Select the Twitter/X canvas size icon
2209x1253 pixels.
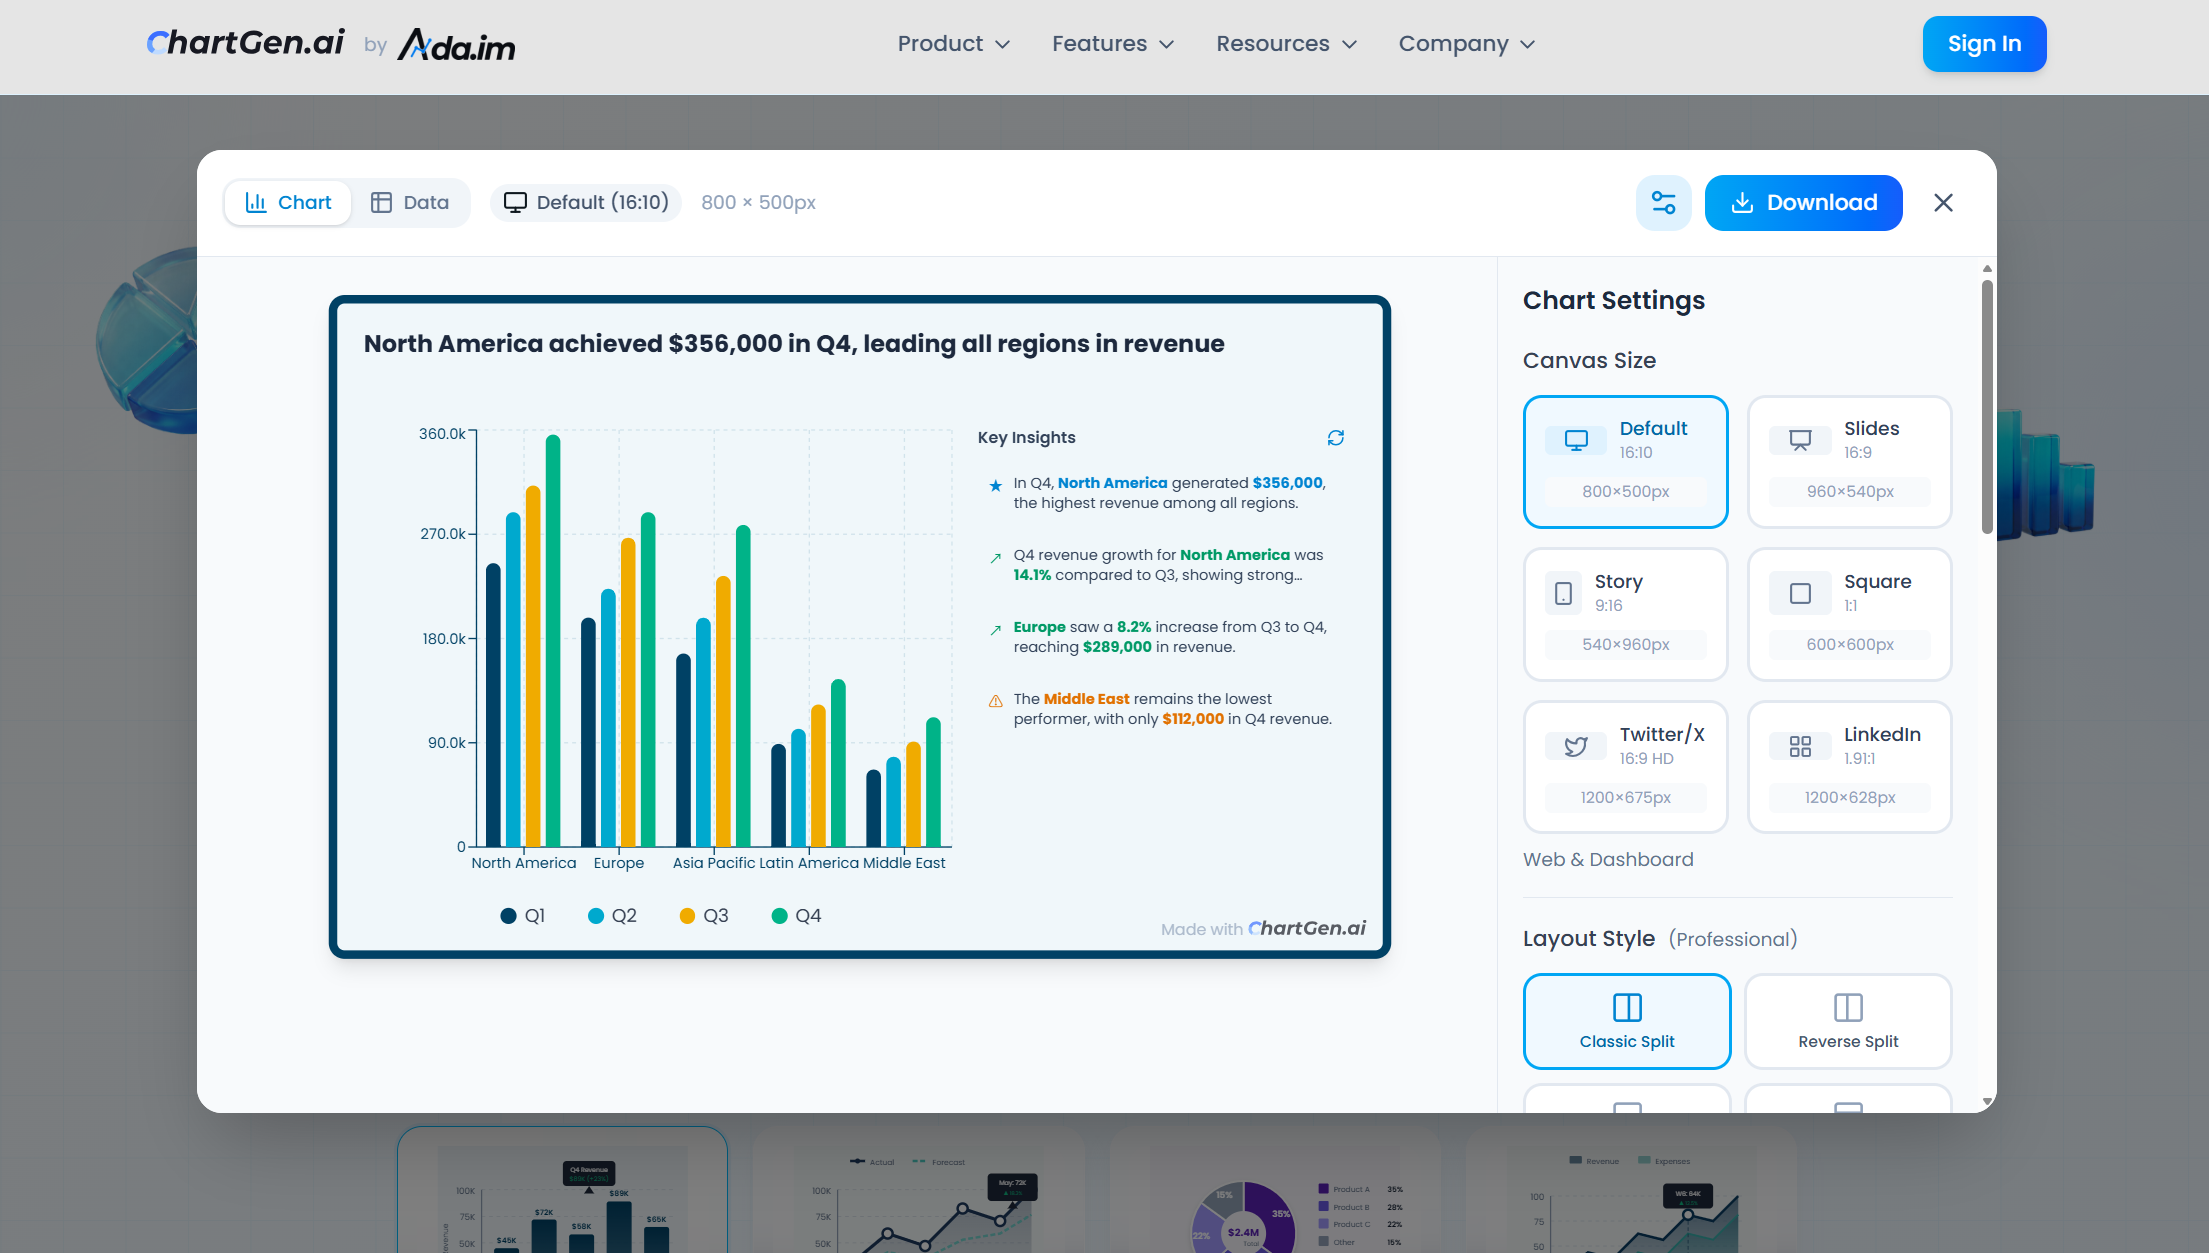[x=1575, y=745]
